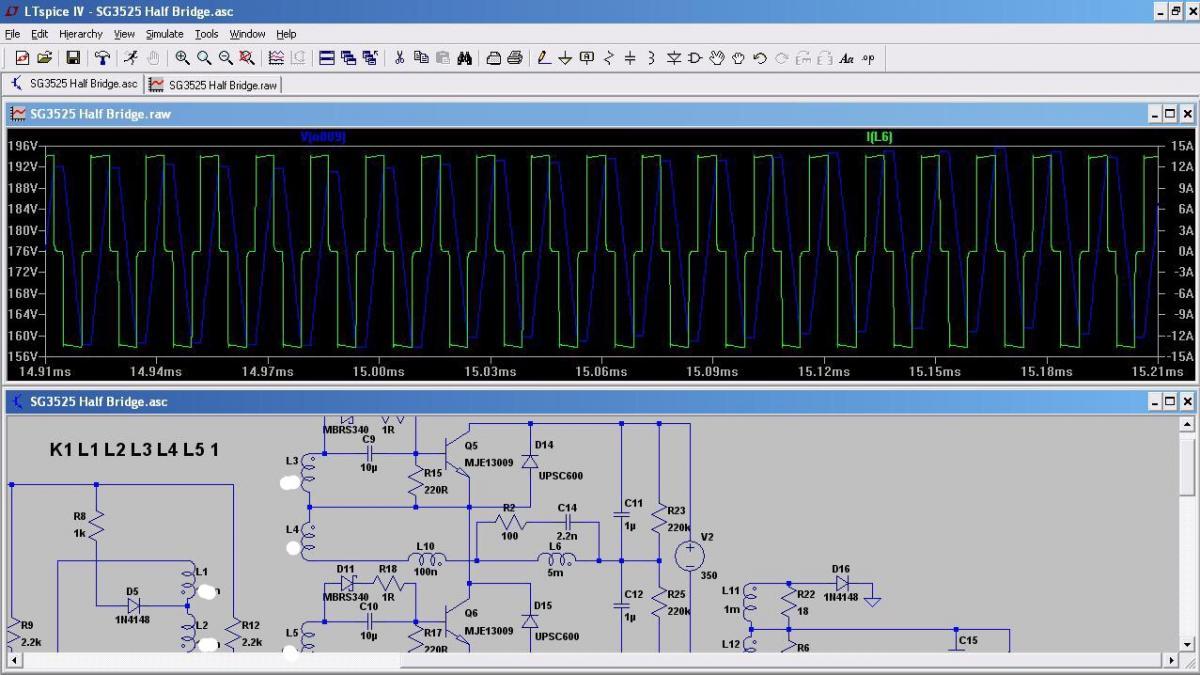The height and width of the screenshot is (675, 1200).
Task: Click the Print icon
Action: coord(515,58)
